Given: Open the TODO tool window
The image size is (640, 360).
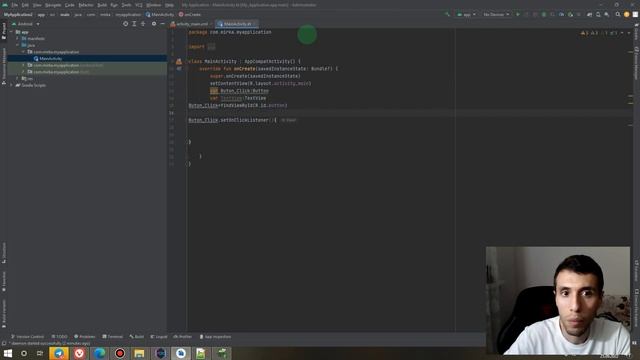Looking at the screenshot, I should click(x=60, y=337).
